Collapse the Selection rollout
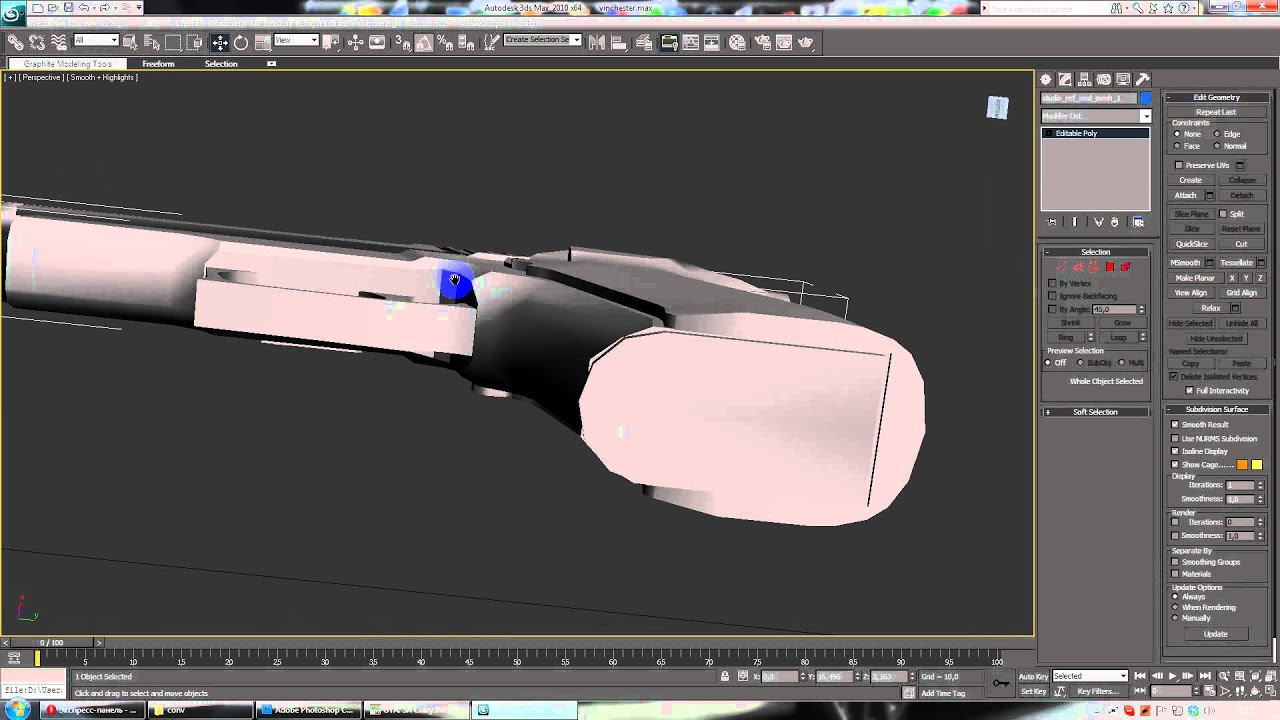 (x=1095, y=252)
